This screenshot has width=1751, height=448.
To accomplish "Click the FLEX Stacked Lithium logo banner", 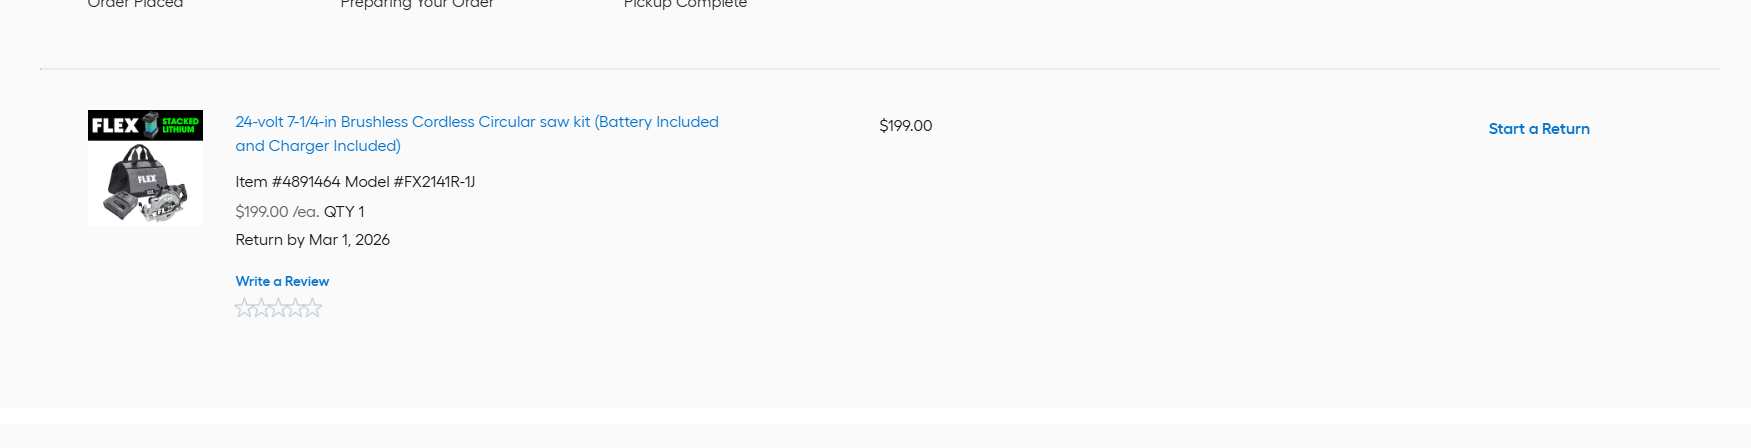I will [x=145, y=125].
